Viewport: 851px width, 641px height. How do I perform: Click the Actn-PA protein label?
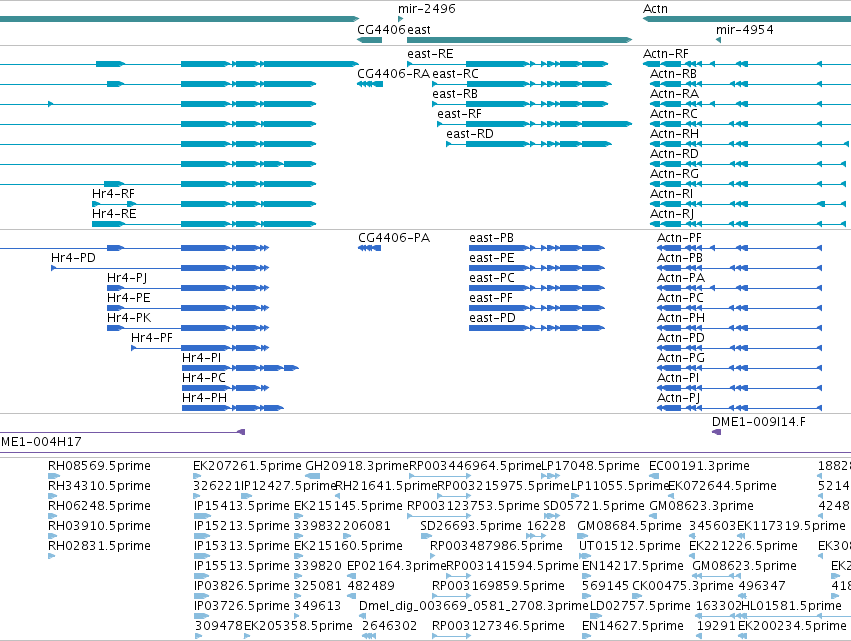click(x=681, y=278)
